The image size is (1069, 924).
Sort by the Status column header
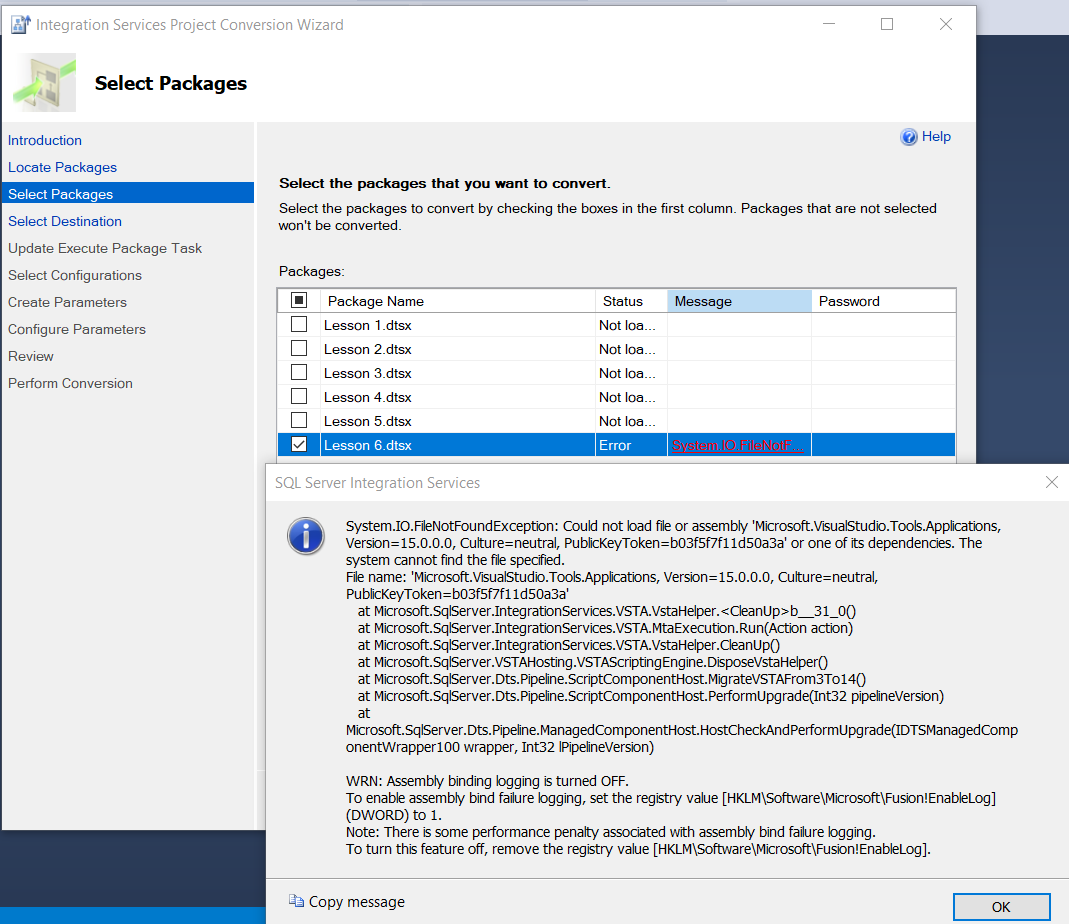click(631, 301)
